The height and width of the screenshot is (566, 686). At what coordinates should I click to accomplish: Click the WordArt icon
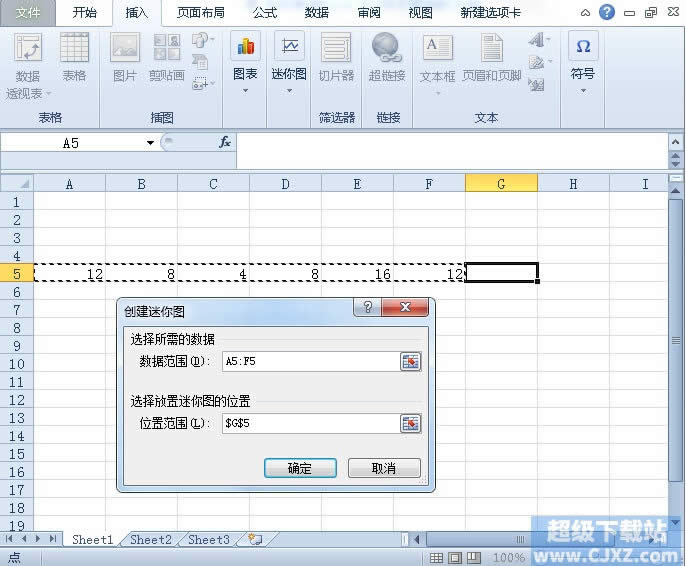(538, 40)
